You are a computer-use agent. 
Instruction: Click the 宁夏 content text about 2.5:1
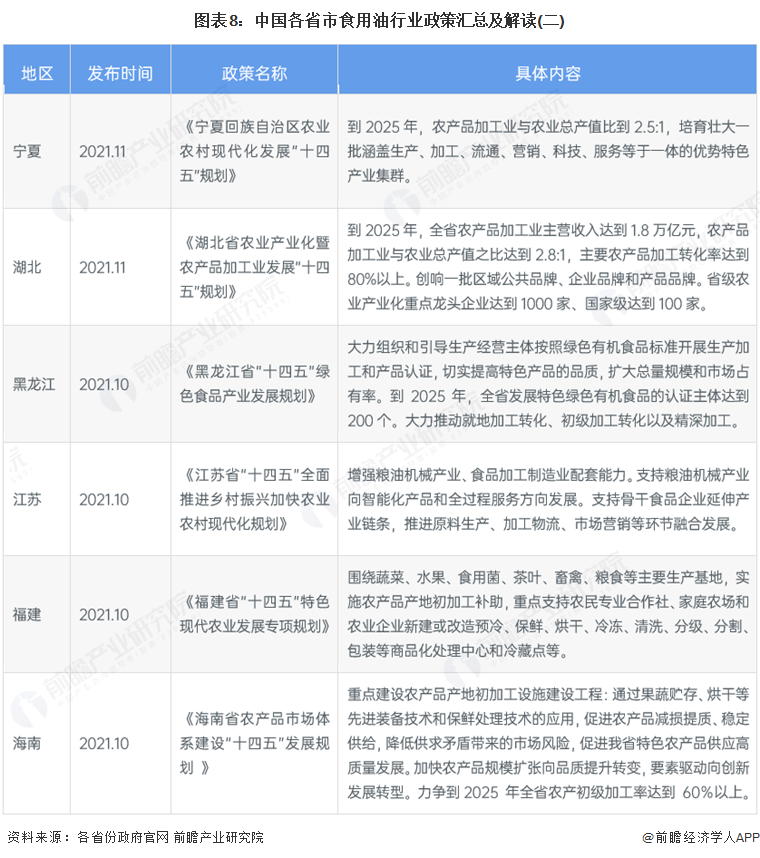548,151
